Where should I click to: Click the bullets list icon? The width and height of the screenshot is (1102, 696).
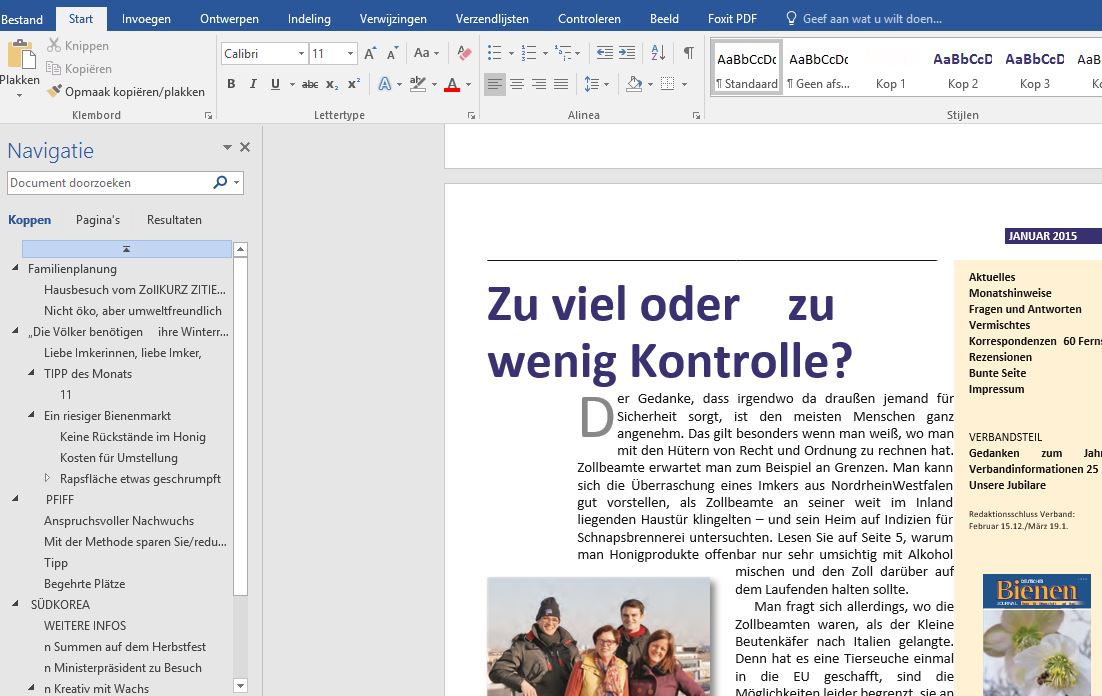495,53
